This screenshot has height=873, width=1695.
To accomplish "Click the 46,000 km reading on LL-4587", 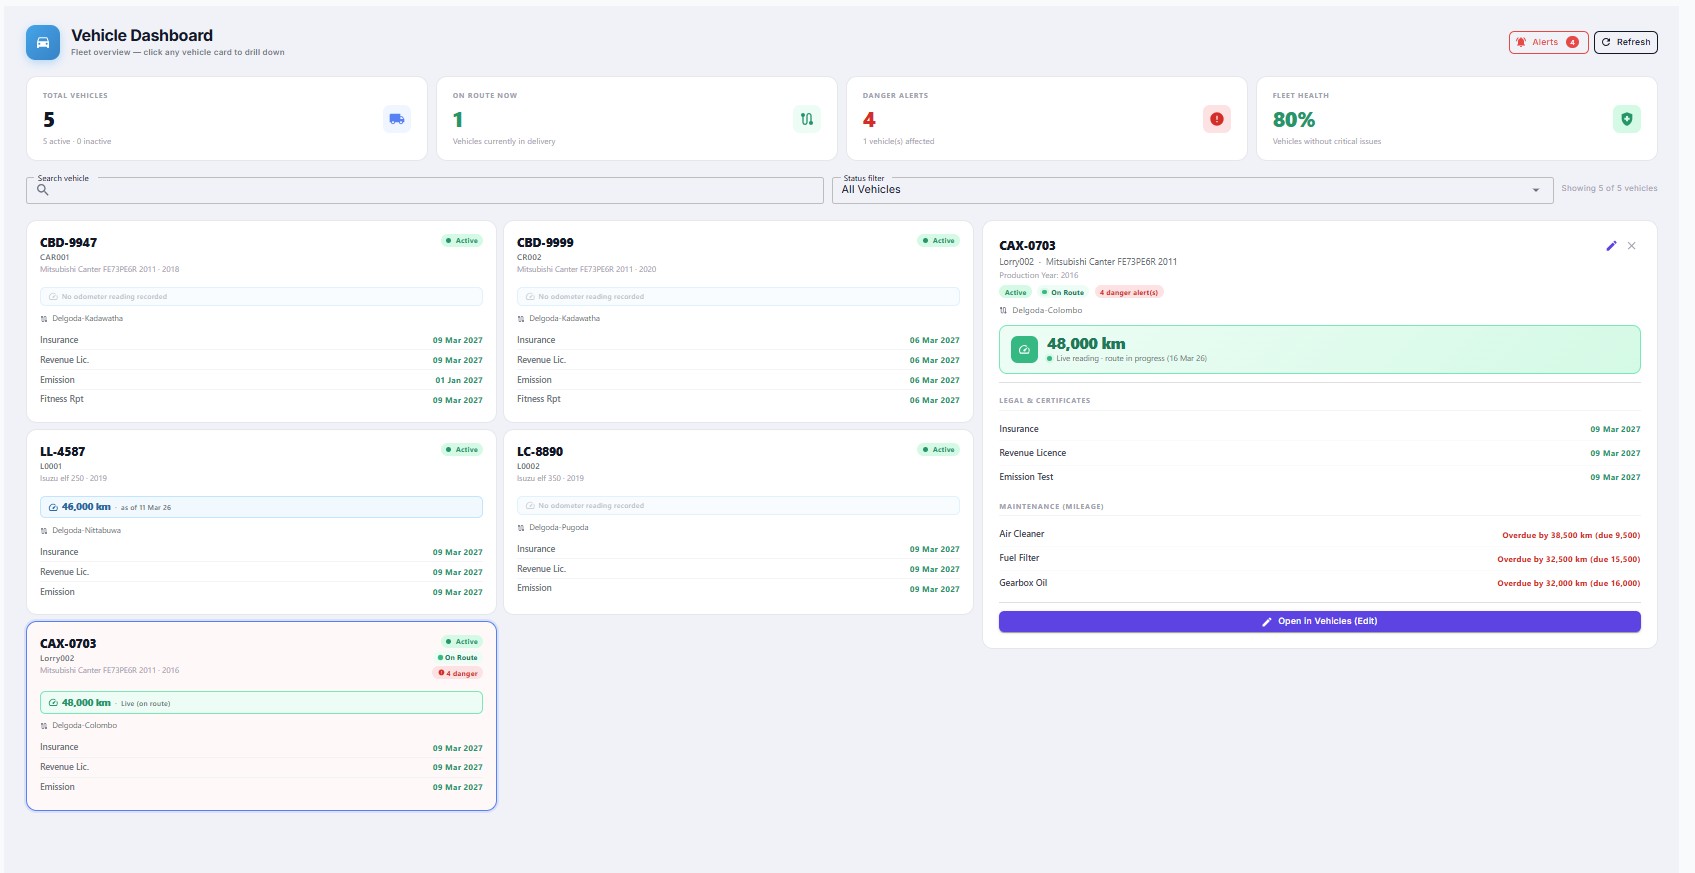I will [86, 507].
